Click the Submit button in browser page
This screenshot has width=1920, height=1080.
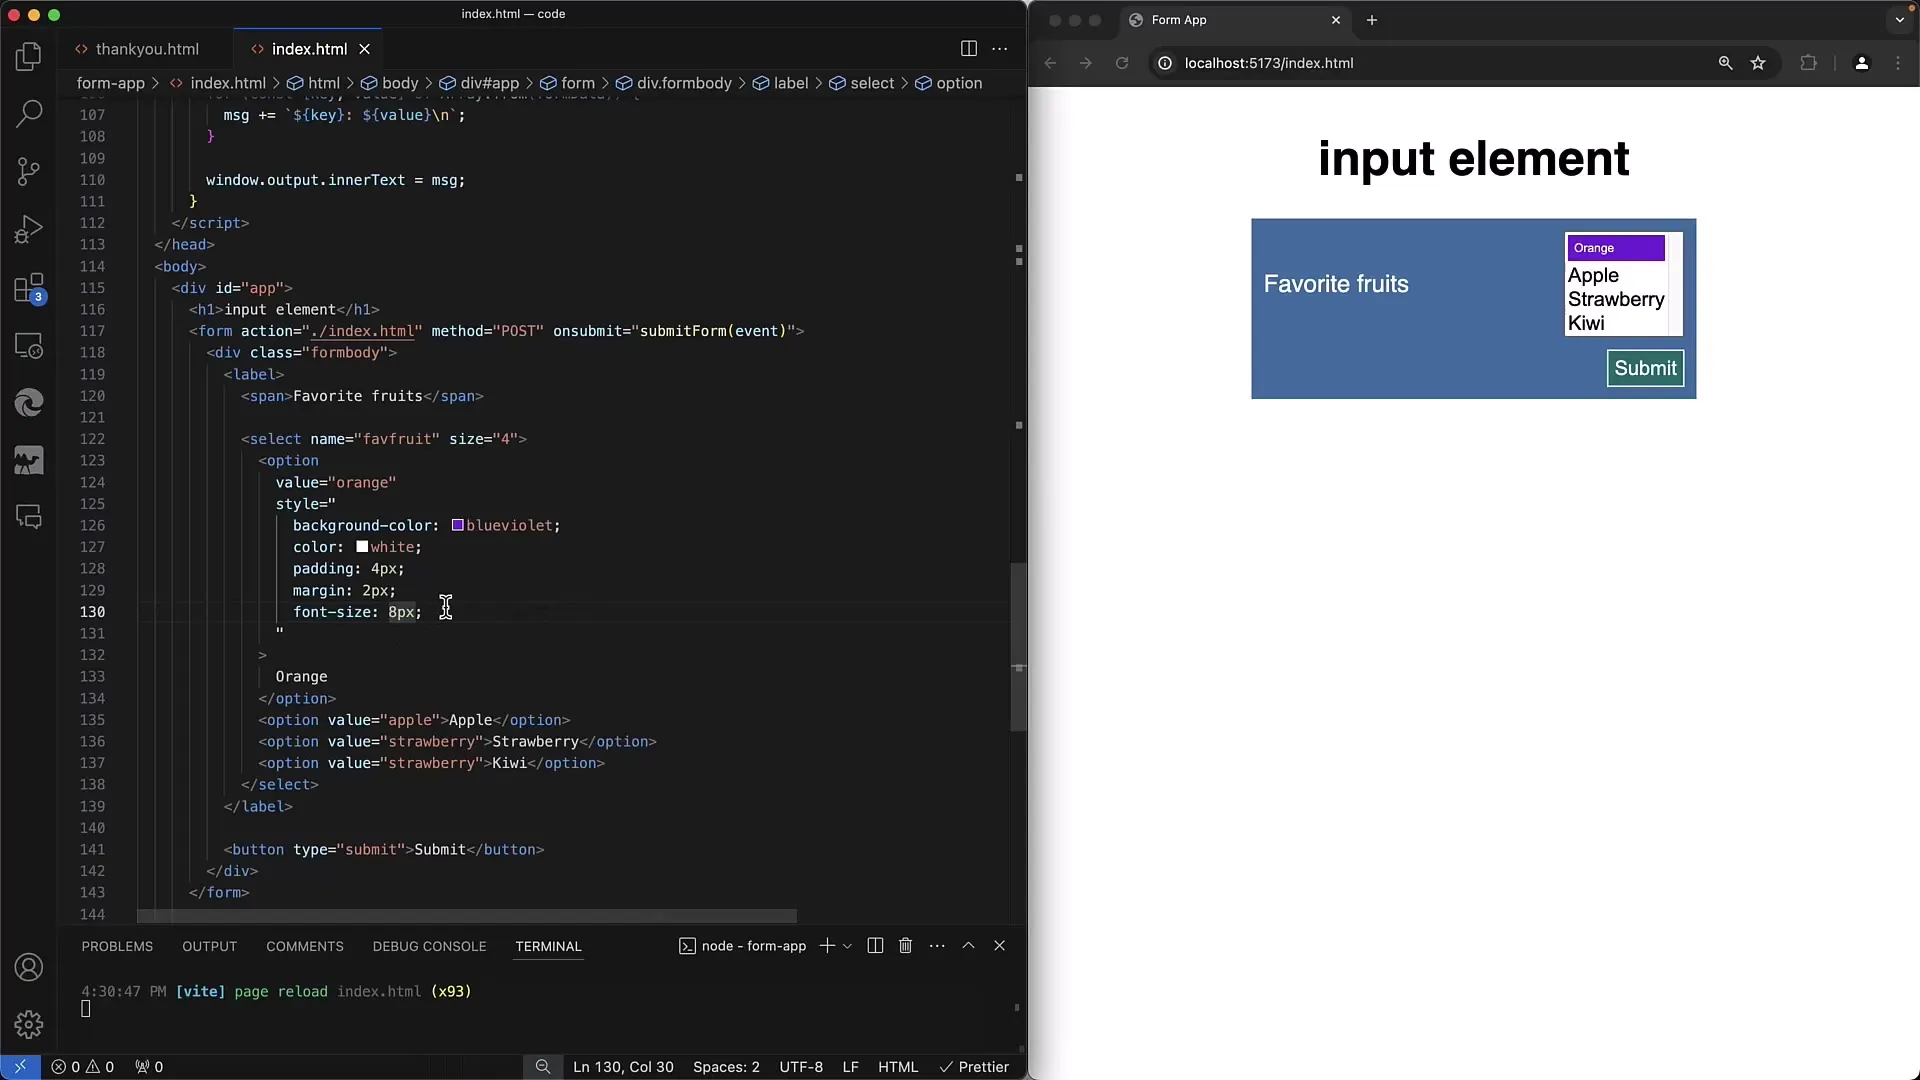pos(1645,368)
